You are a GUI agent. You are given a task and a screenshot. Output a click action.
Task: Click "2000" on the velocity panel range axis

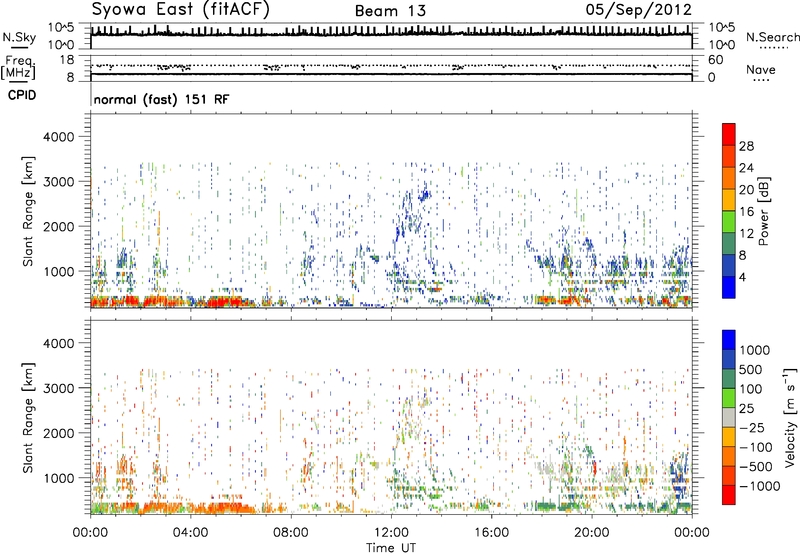coord(58,433)
